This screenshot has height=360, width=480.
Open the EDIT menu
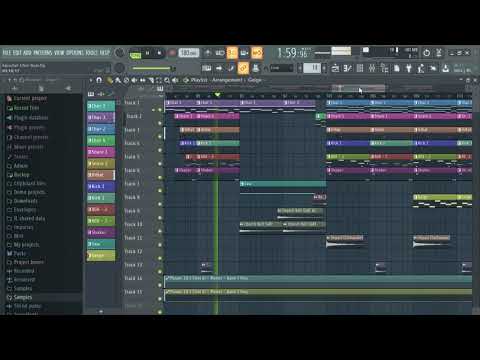coord(18,53)
